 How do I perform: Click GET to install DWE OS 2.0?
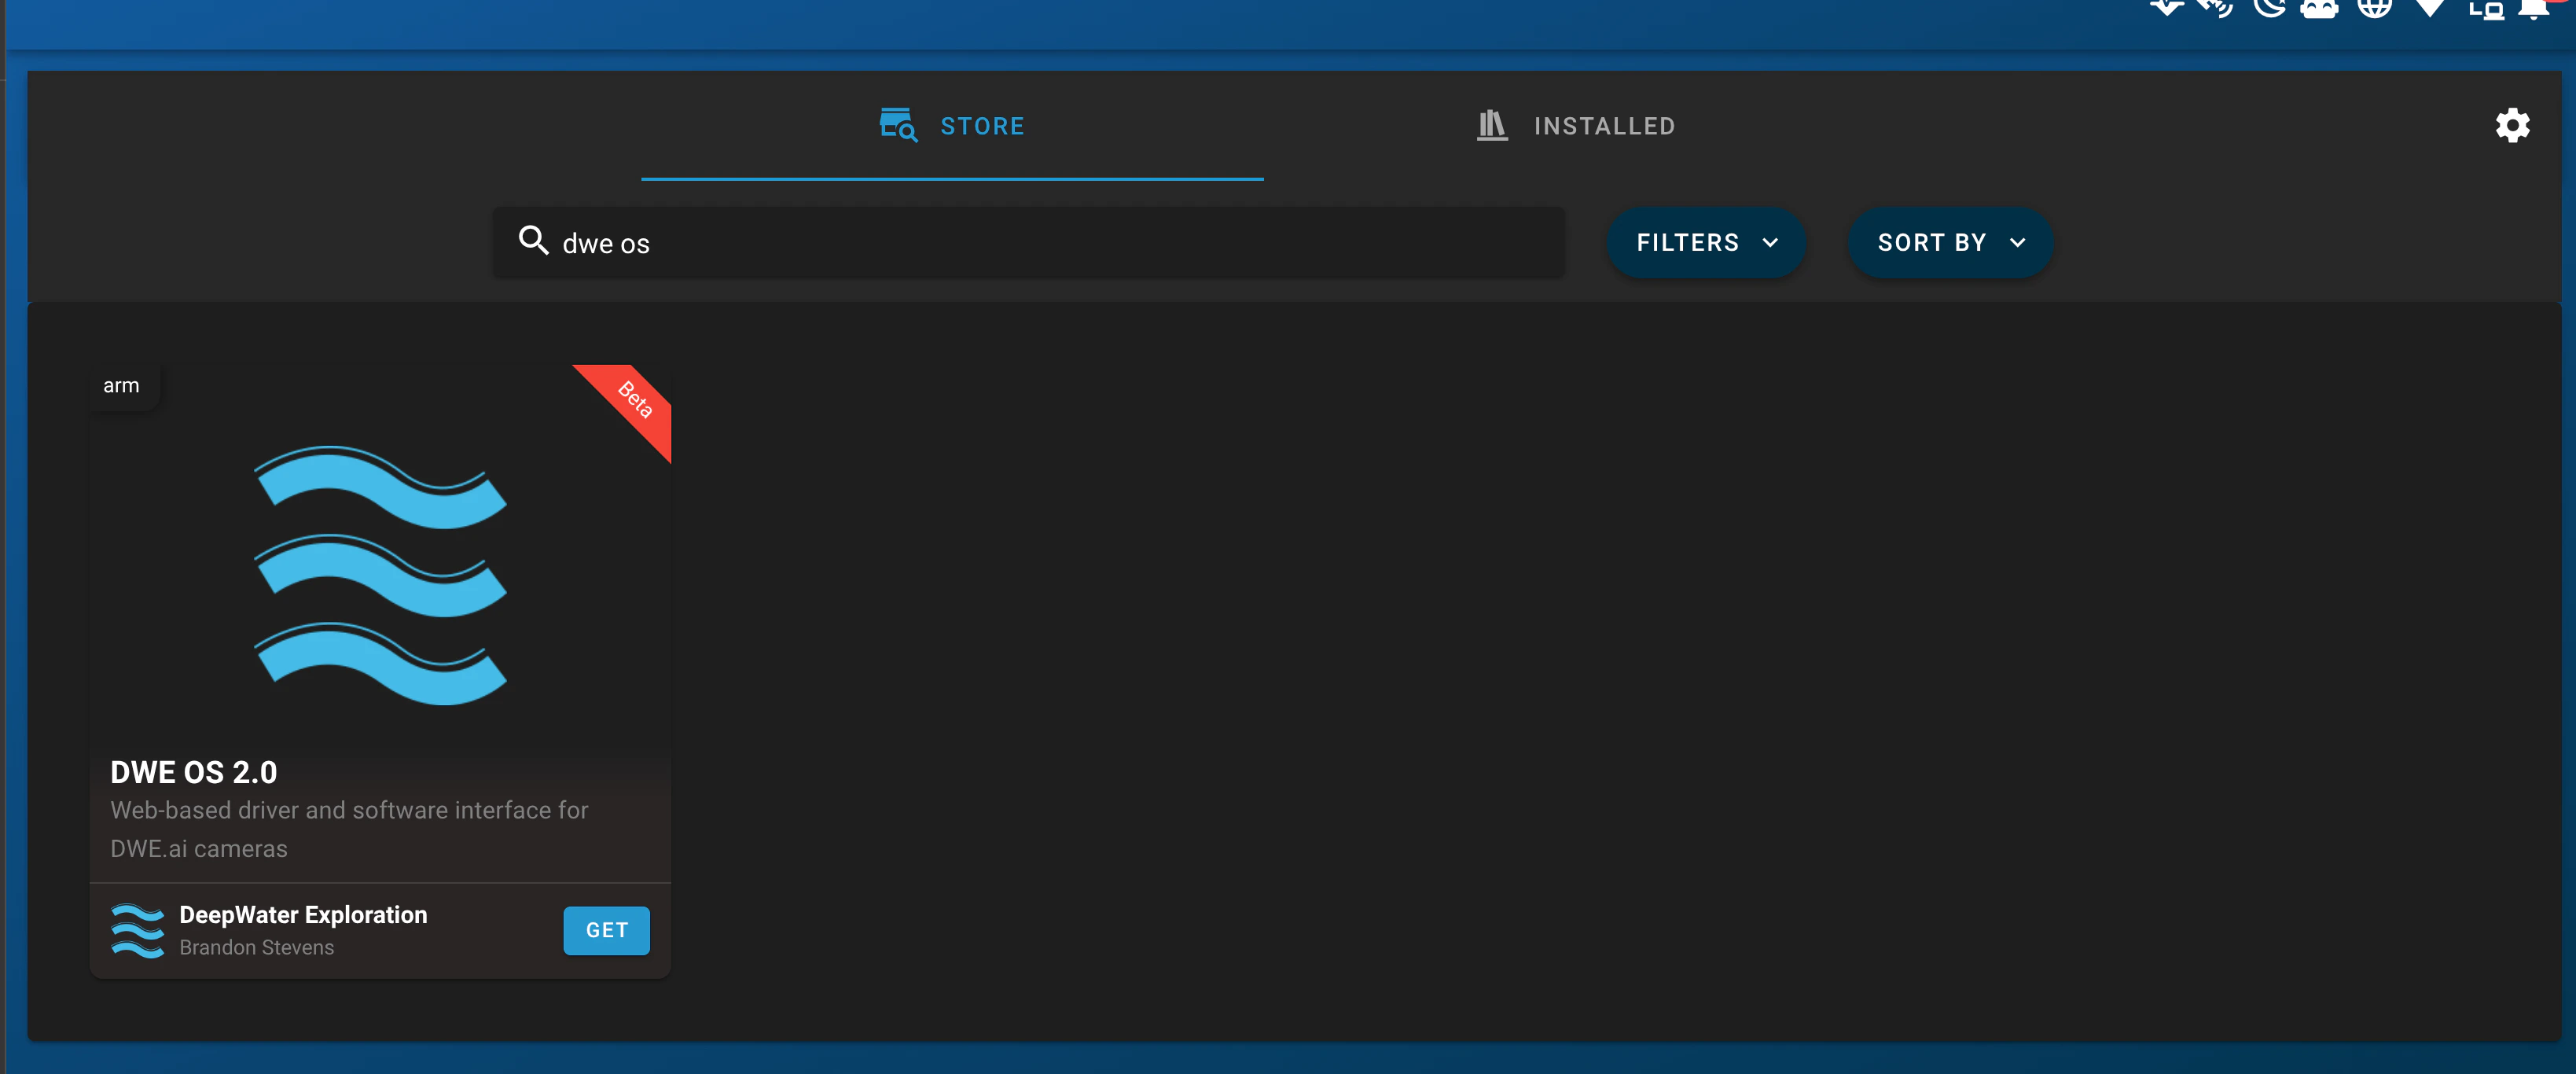click(606, 930)
